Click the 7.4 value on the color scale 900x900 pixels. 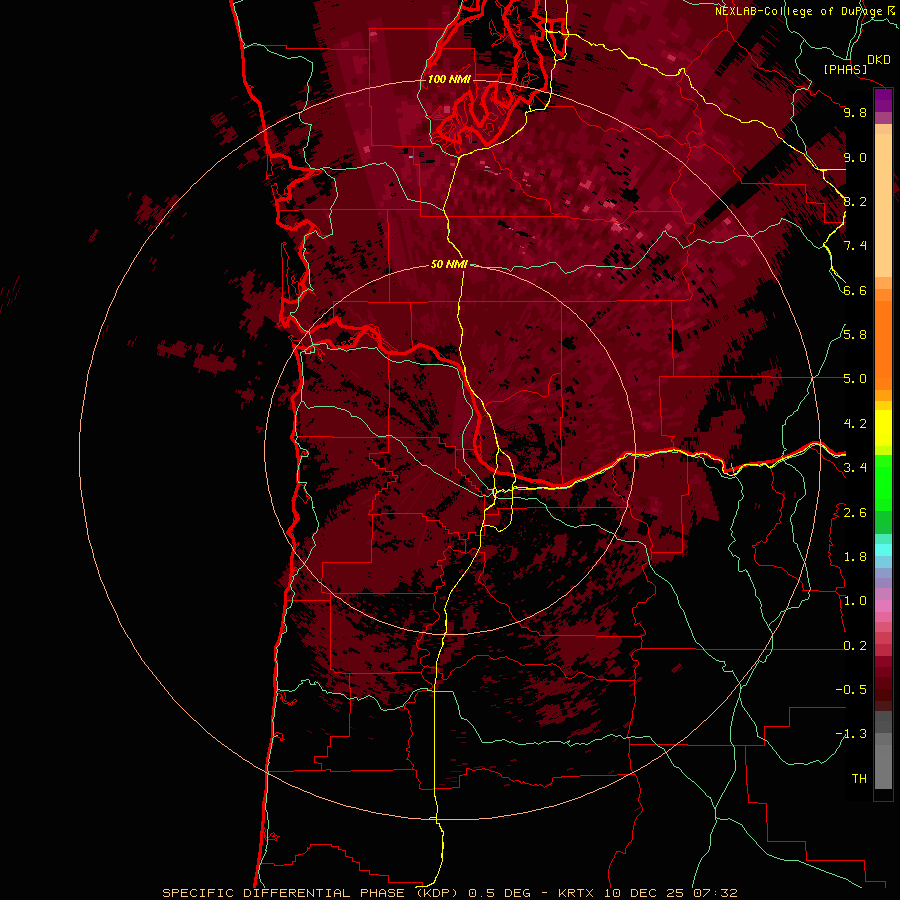(x=855, y=246)
